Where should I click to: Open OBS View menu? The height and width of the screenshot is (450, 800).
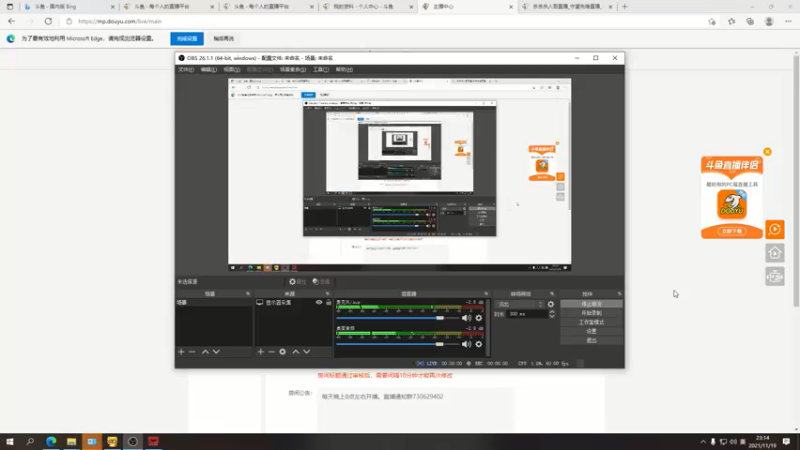click(x=231, y=69)
